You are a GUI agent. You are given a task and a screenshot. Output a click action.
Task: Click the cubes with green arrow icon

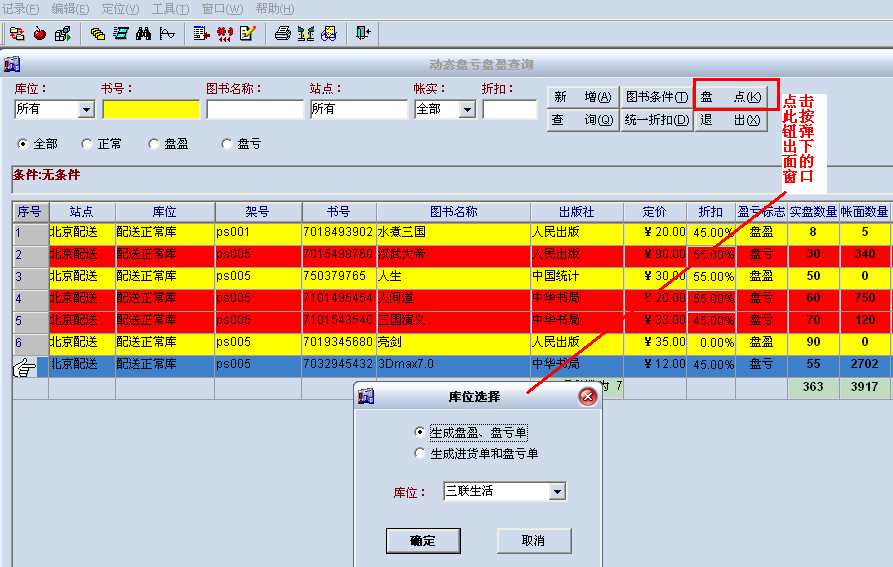pos(63,34)
